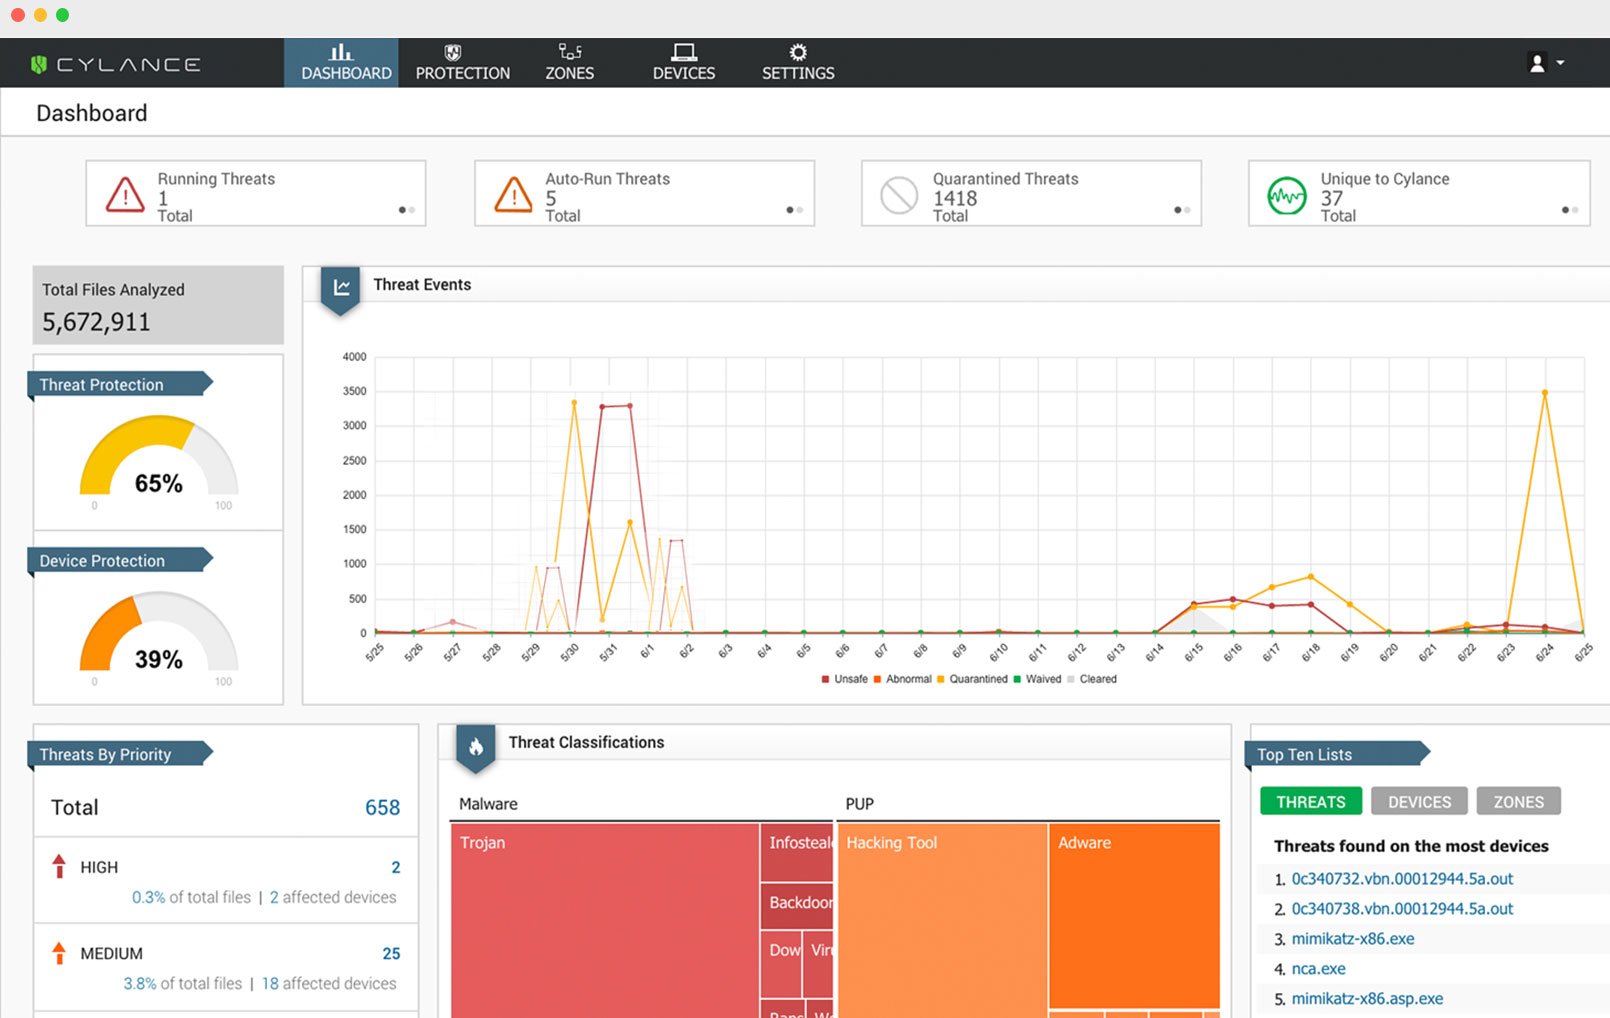The height and width of the screenshot is (1018, 1610).
Task: Click the Unique to Cylance pulse icon
Action: pyautogui.click(x=1287, y=195)
